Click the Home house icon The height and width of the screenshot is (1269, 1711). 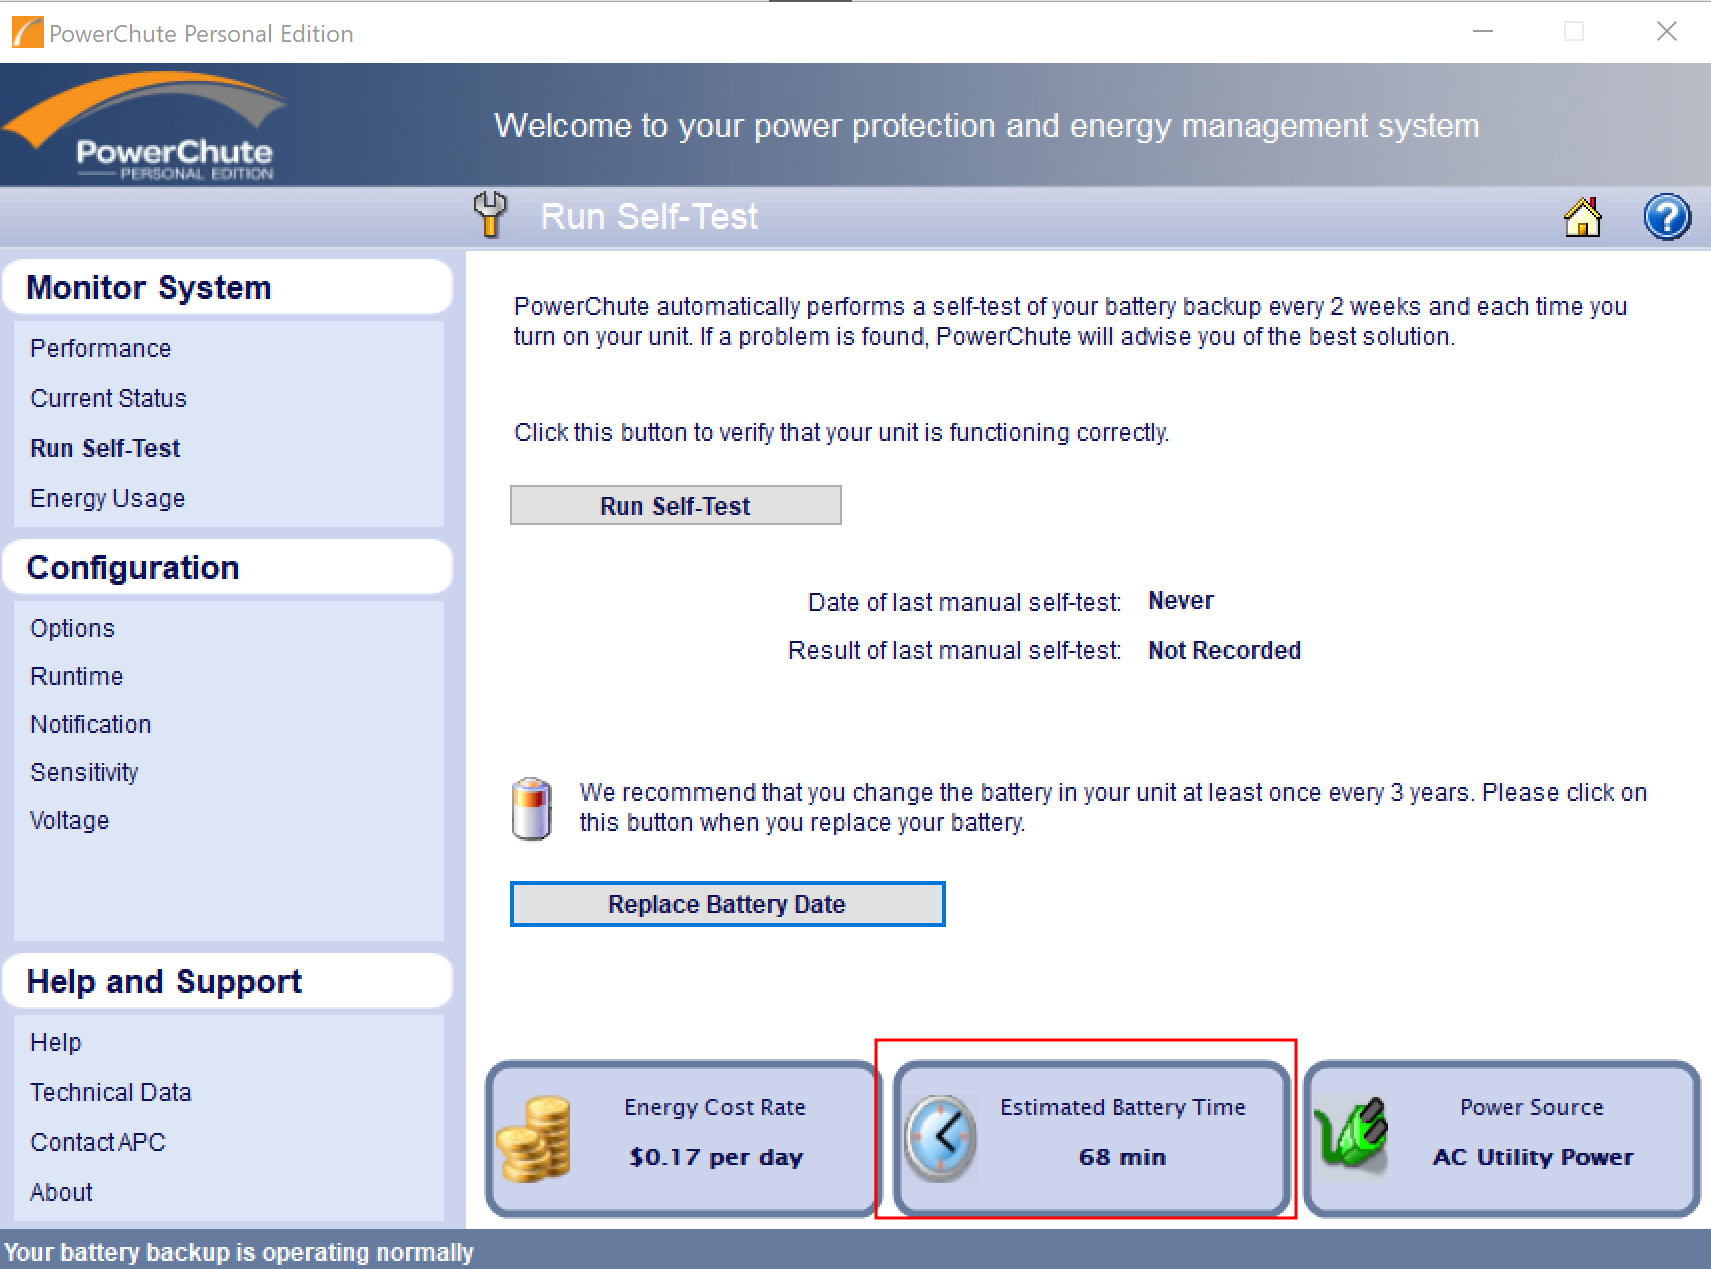[x=1583, y=217]
